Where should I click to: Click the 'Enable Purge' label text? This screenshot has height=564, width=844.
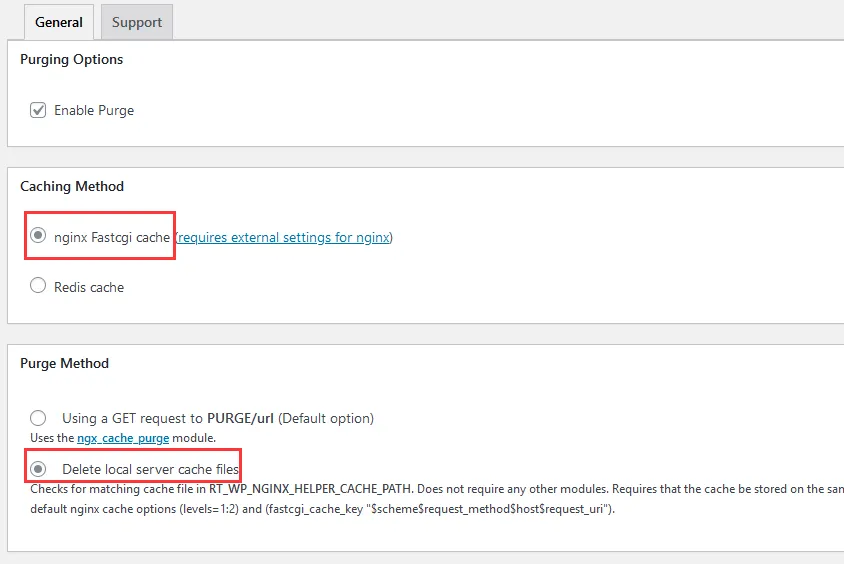(x=94, y=110)
